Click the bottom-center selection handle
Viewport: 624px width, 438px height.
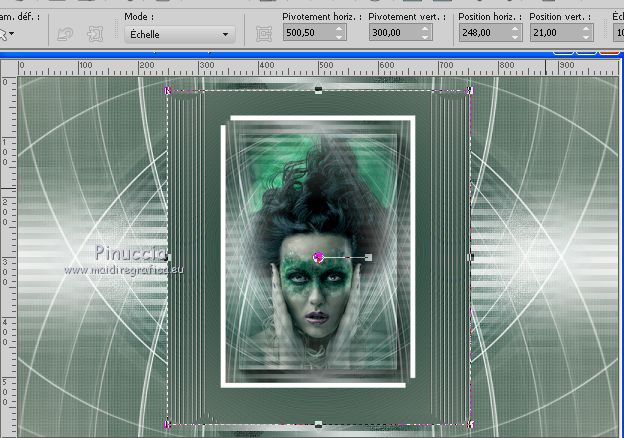point(318,424)
